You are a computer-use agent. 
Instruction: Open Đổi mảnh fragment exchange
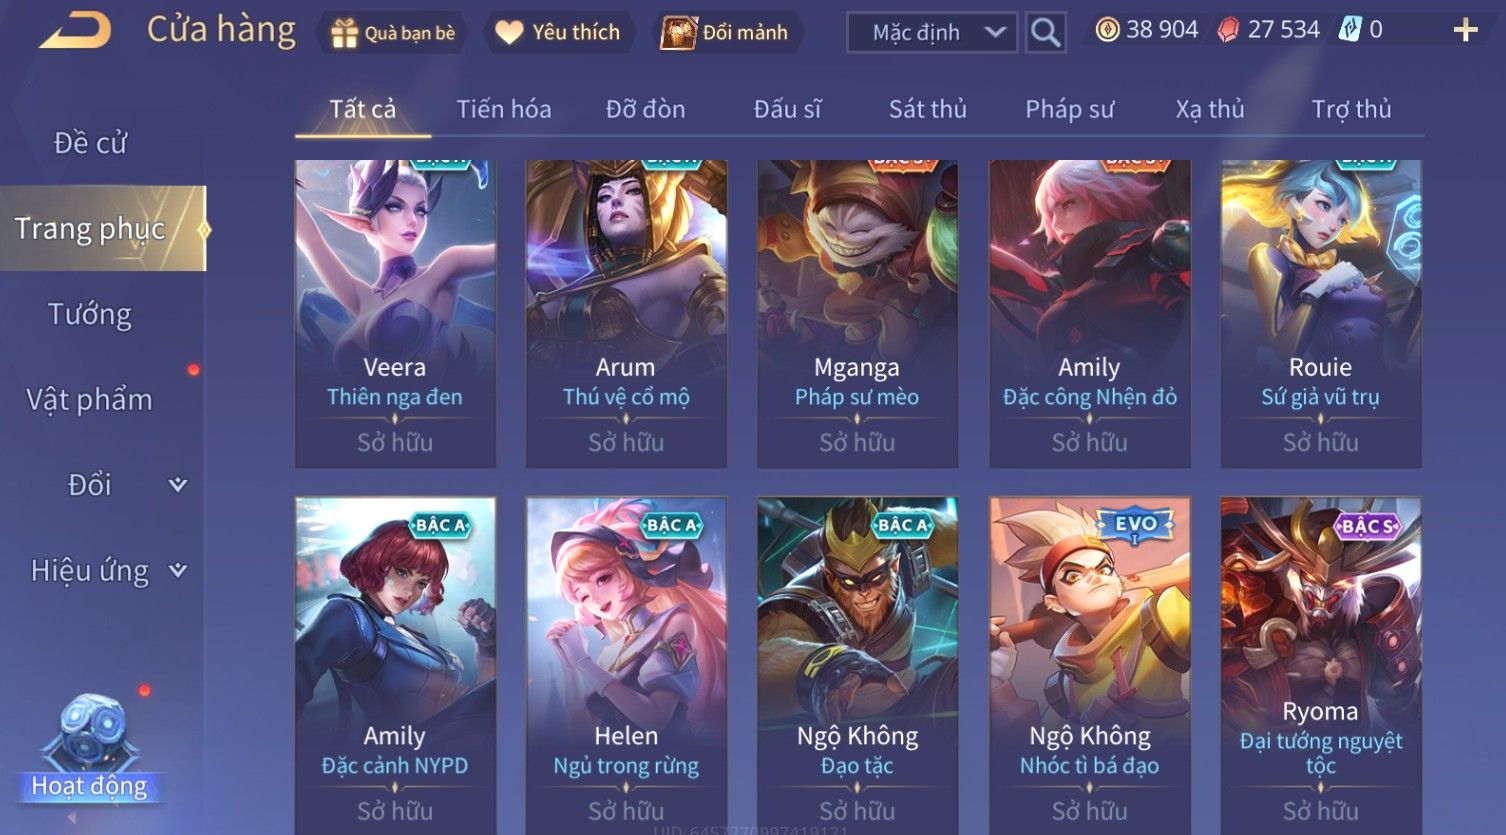(725, 32)
